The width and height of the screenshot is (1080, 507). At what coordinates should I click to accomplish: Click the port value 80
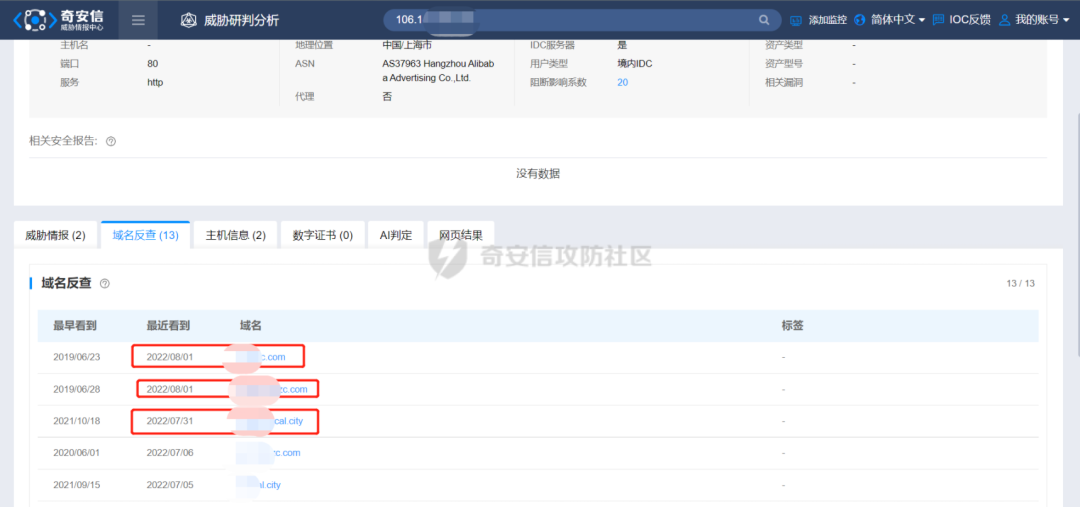[152, 63]
